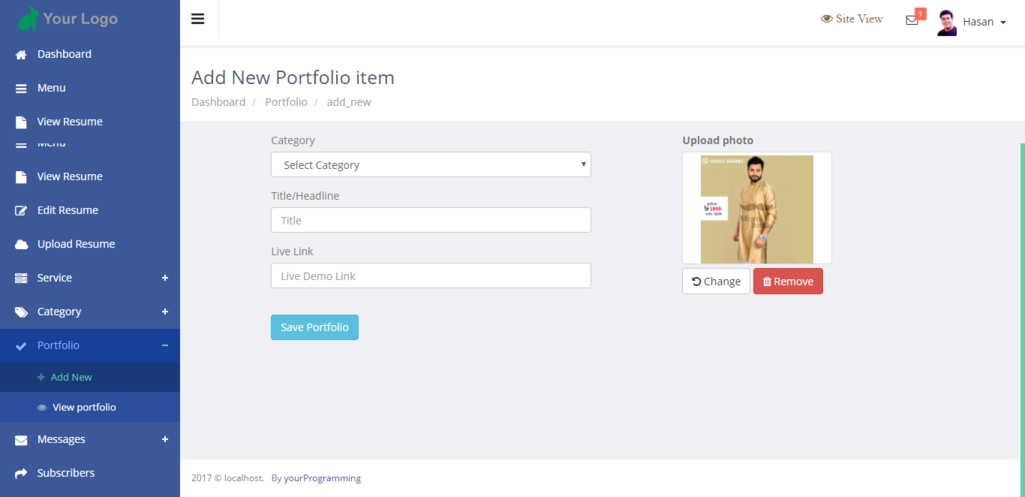
Task: Click the Upload Resume cloud icon
Action: point(21,245)
